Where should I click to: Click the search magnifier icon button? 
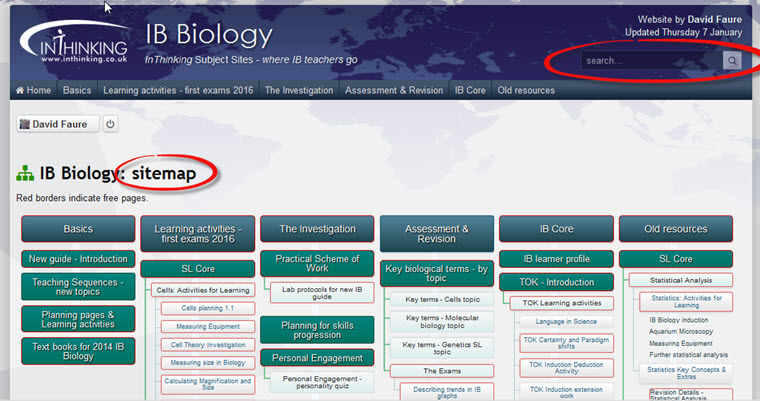point(732,61)
